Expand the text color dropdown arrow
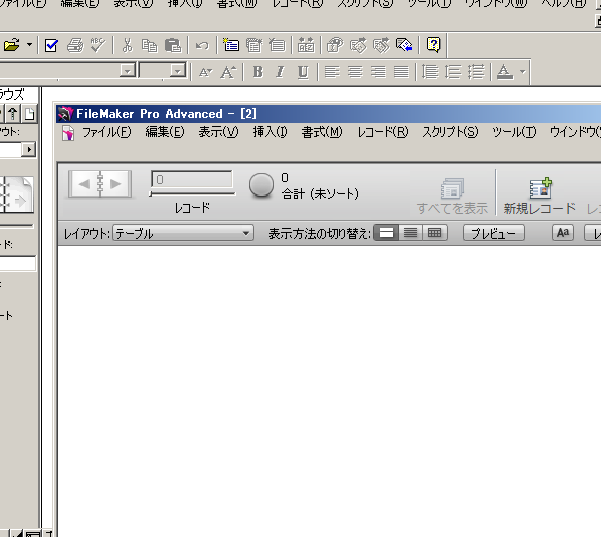 (x=522, y=71)
